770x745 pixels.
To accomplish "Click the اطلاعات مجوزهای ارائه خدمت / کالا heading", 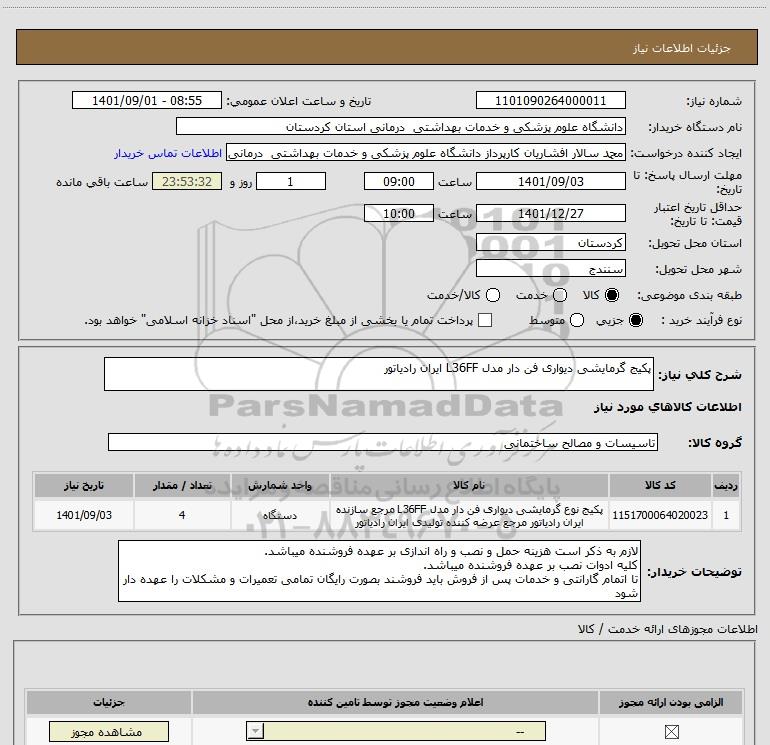I will point(667,629).
